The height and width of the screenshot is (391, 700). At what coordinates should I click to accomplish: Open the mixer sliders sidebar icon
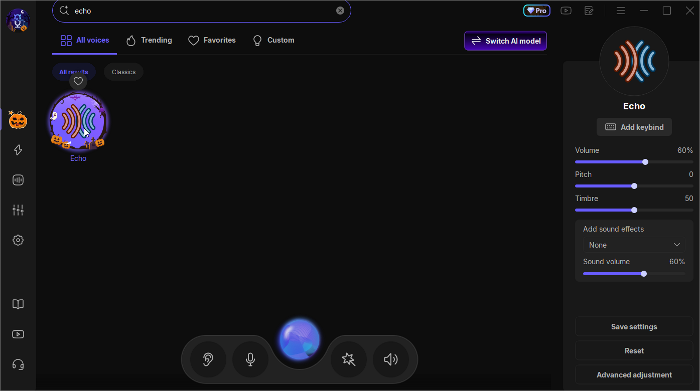tap(18, 210)
